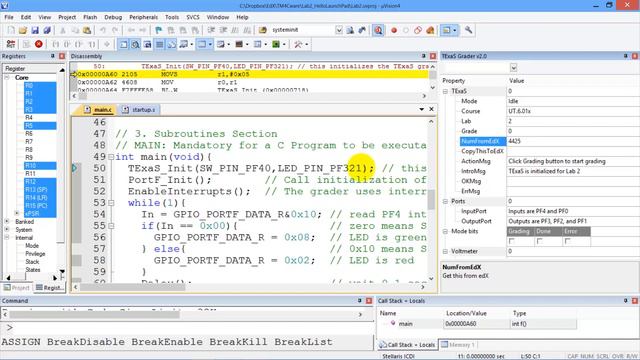This screenshot has height=360, width=640.
Task: Toggle the Registers Window toolbar icon
Action: tap(160, 44)
